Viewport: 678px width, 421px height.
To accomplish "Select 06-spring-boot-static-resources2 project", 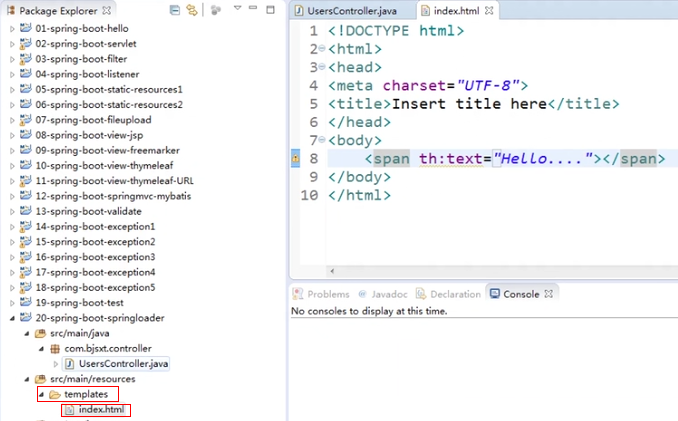I will point(109,105).
